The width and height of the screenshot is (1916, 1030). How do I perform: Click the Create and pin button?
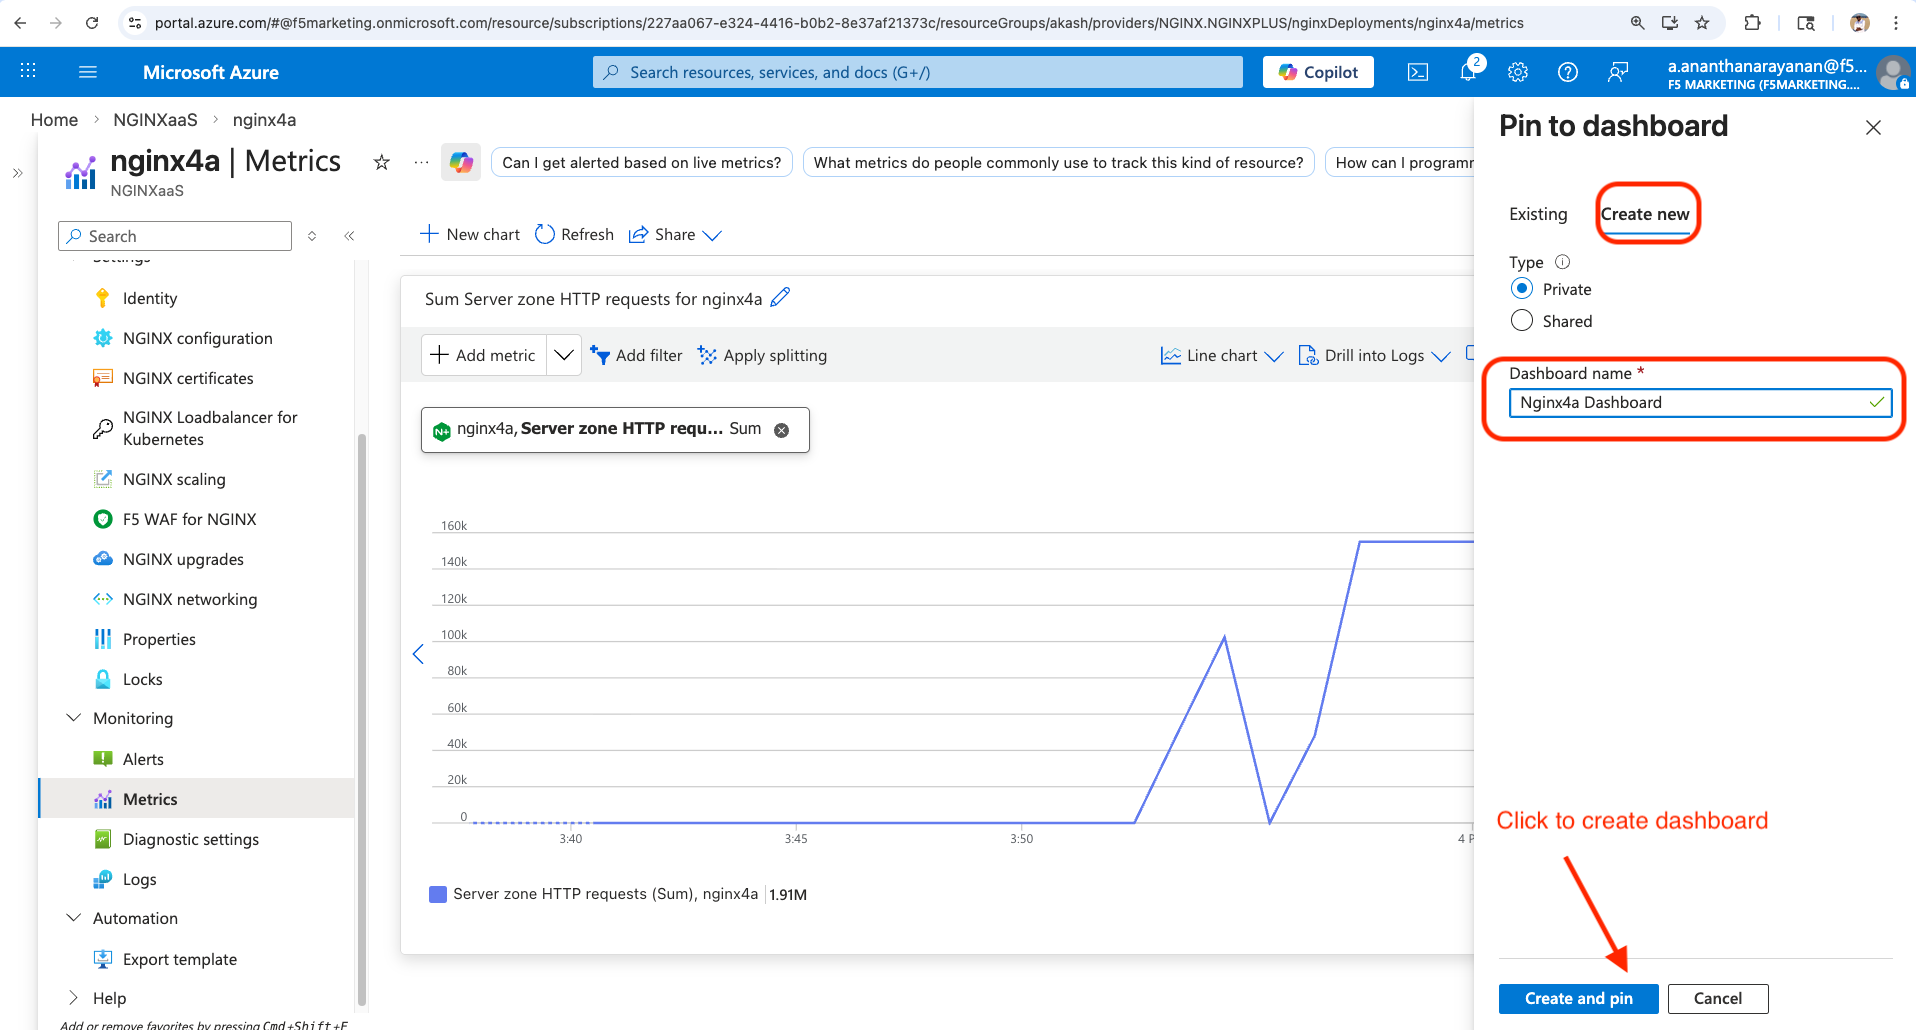[1578, 998]
